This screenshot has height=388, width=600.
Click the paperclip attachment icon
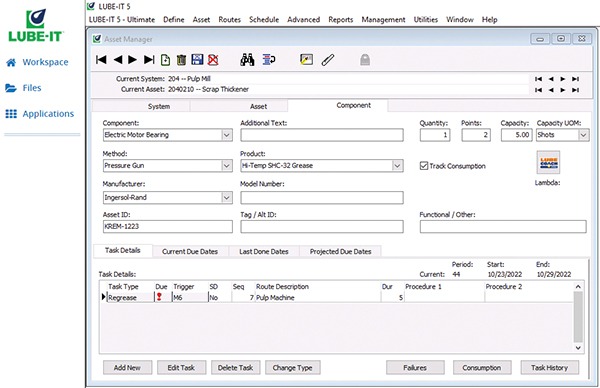[328, 60]
